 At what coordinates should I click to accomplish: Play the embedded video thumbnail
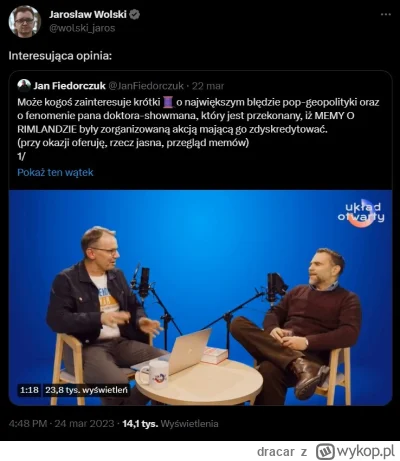[x=200, y=297]
